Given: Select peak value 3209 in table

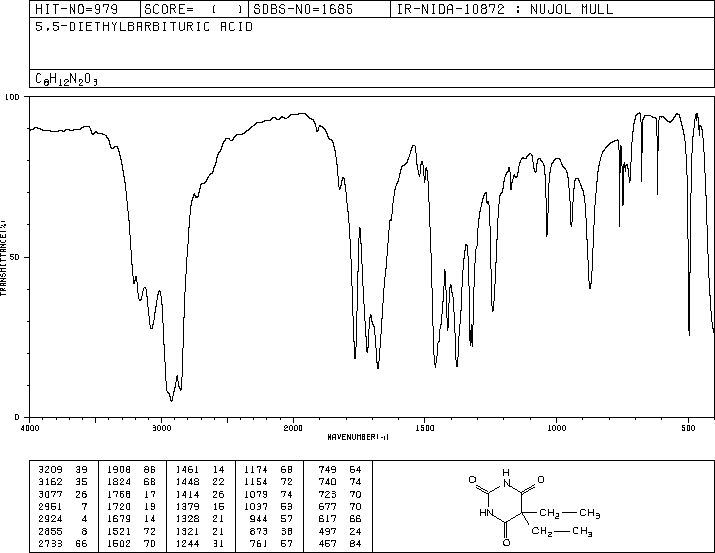Looking at the screenshot, I should click(51, 470).
